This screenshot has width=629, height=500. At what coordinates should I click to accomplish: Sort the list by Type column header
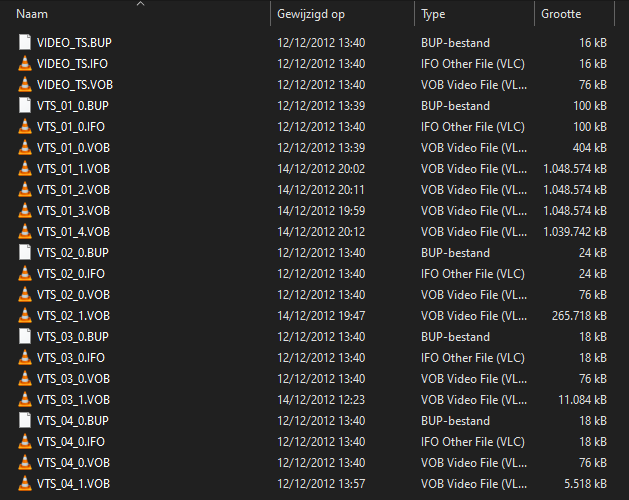point(433,15)
